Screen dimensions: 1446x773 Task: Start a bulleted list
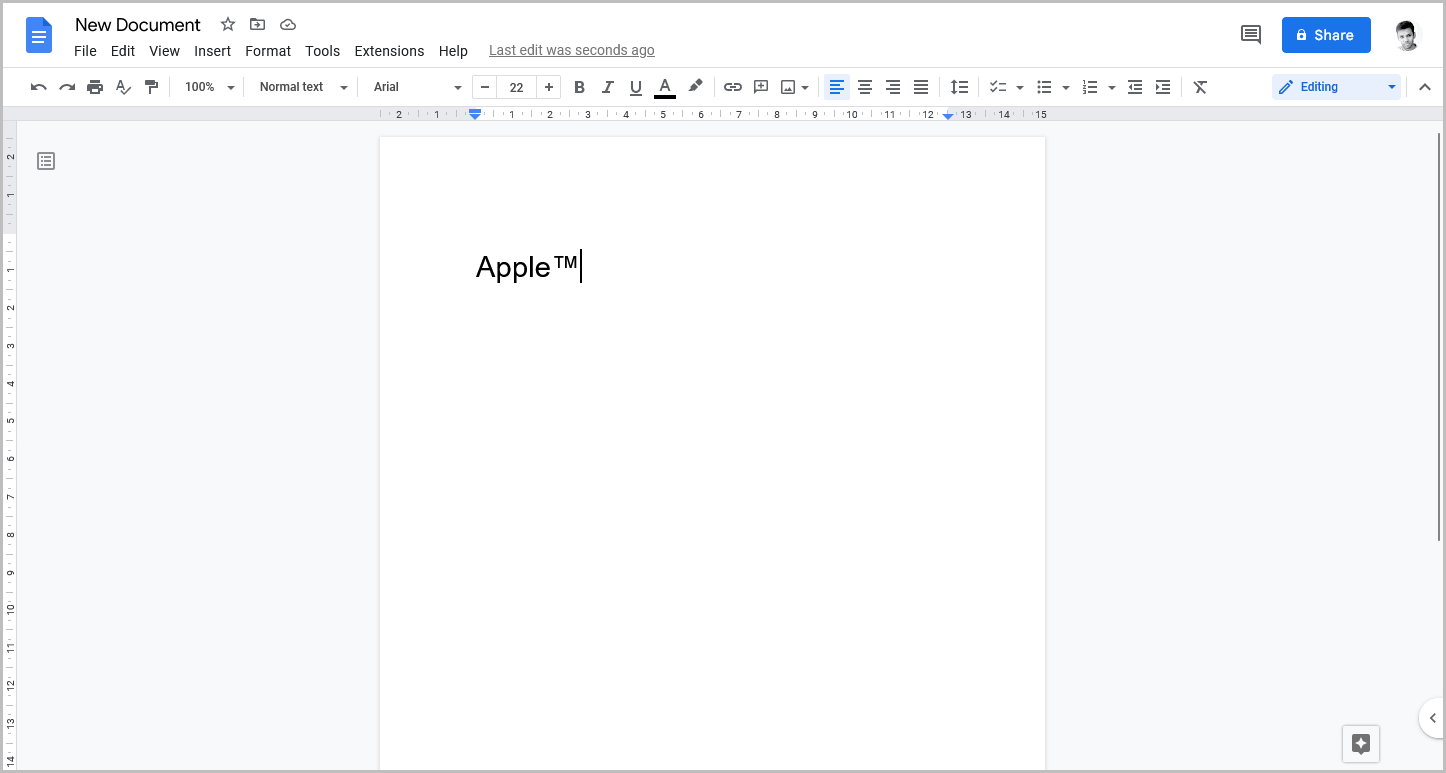point(1044,87)
